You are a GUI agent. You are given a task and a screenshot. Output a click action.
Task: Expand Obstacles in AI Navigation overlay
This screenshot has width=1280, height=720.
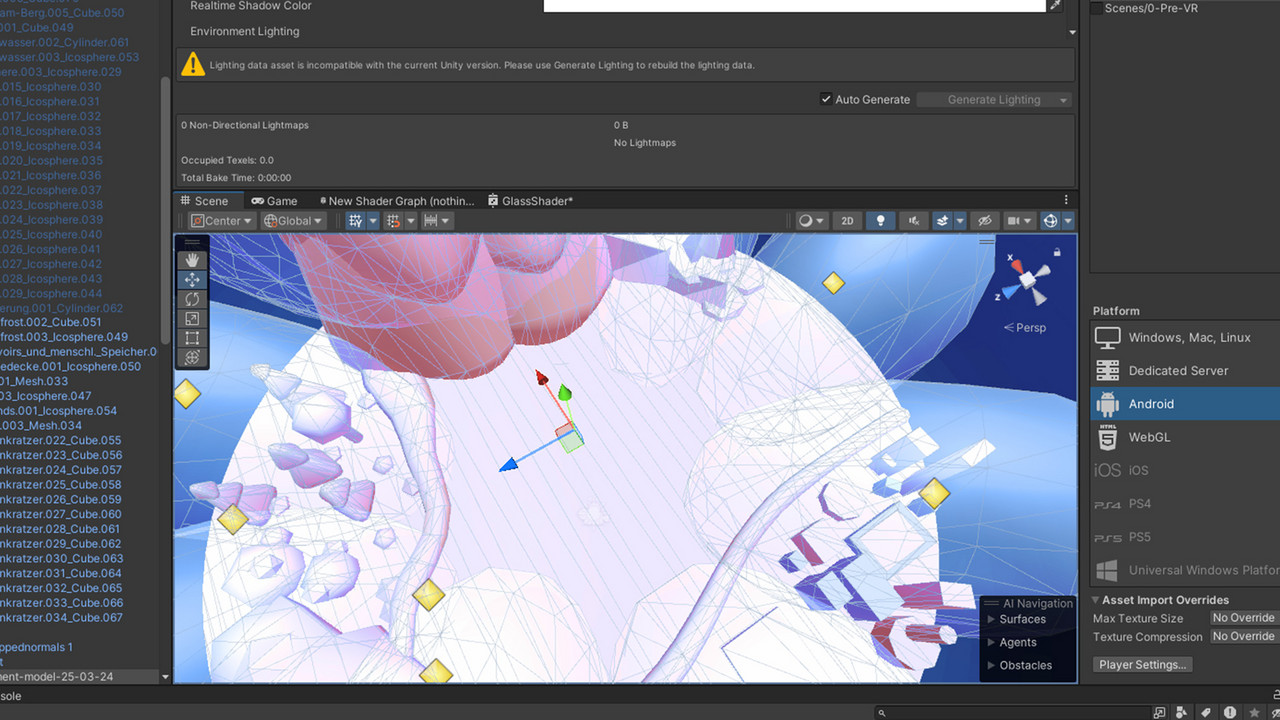(992, 665)
